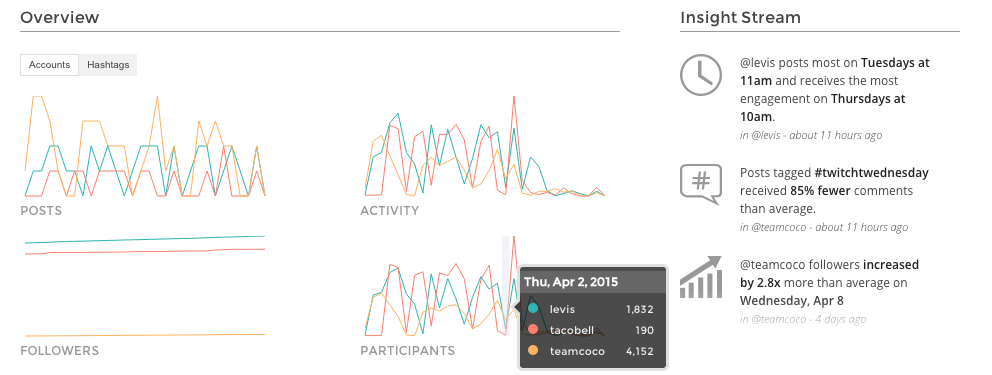The width and height of the screenshot is (992, 375).
Task: Click the clock icon for the @levis insight
Action: tap(700, 75)
